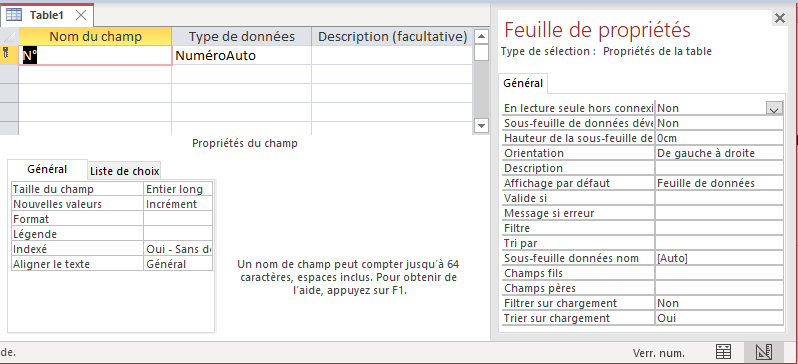The image size is (798, 364).
Task: Click 'Sous-feuille données nom' value [Auto]
Action: click(x=719, y=258)
